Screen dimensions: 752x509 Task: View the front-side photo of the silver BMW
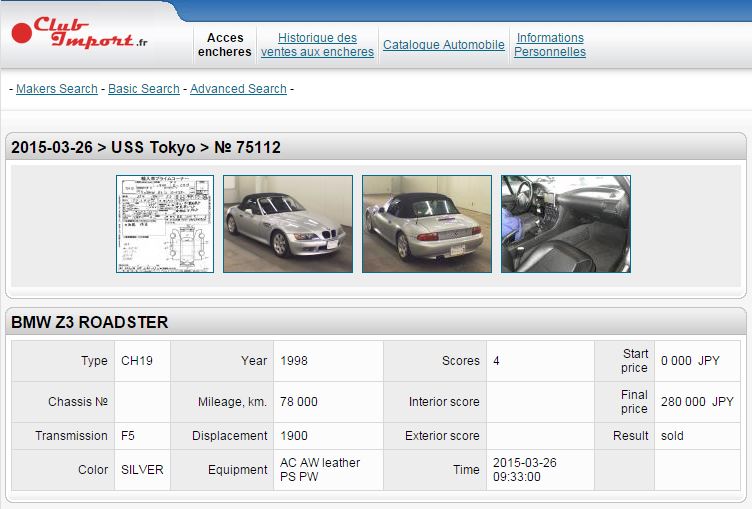[x=288, y=224]
